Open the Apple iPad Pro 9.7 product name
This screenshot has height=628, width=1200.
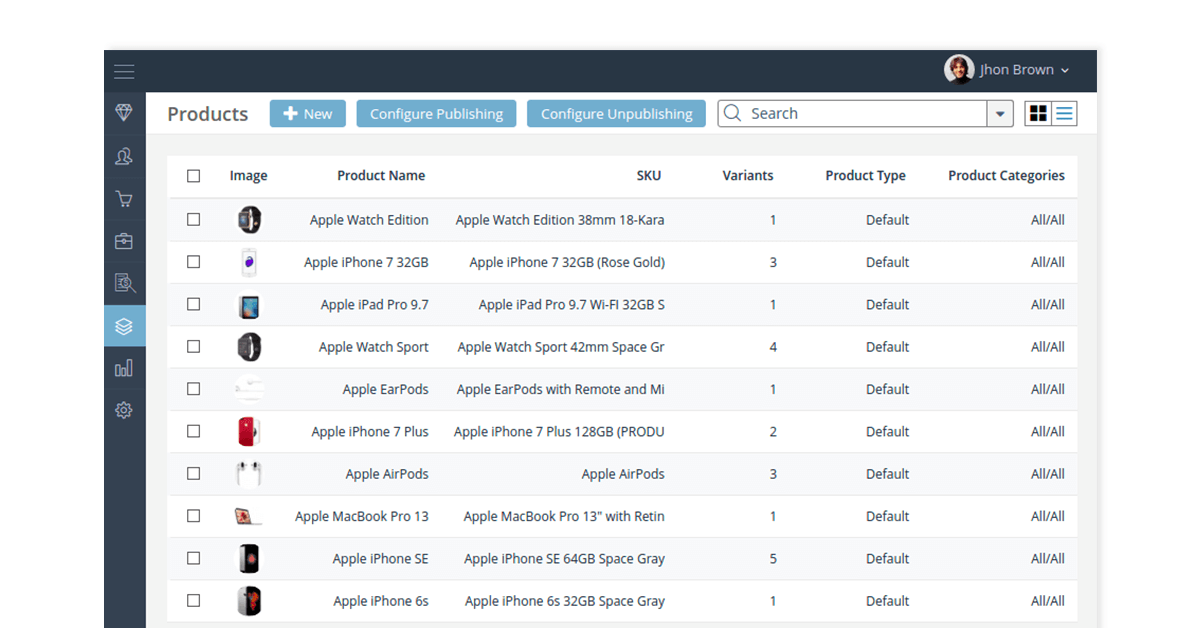375,305
